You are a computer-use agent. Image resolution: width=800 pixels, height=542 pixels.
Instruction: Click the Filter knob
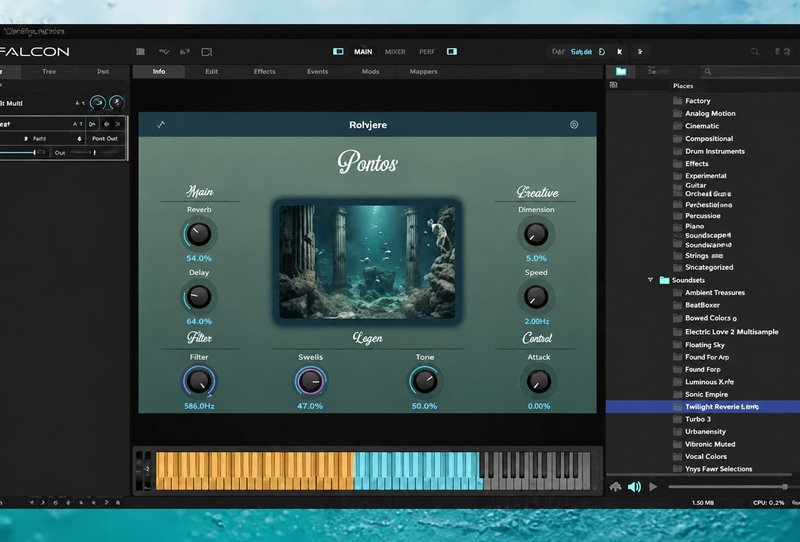coord(199,381)
